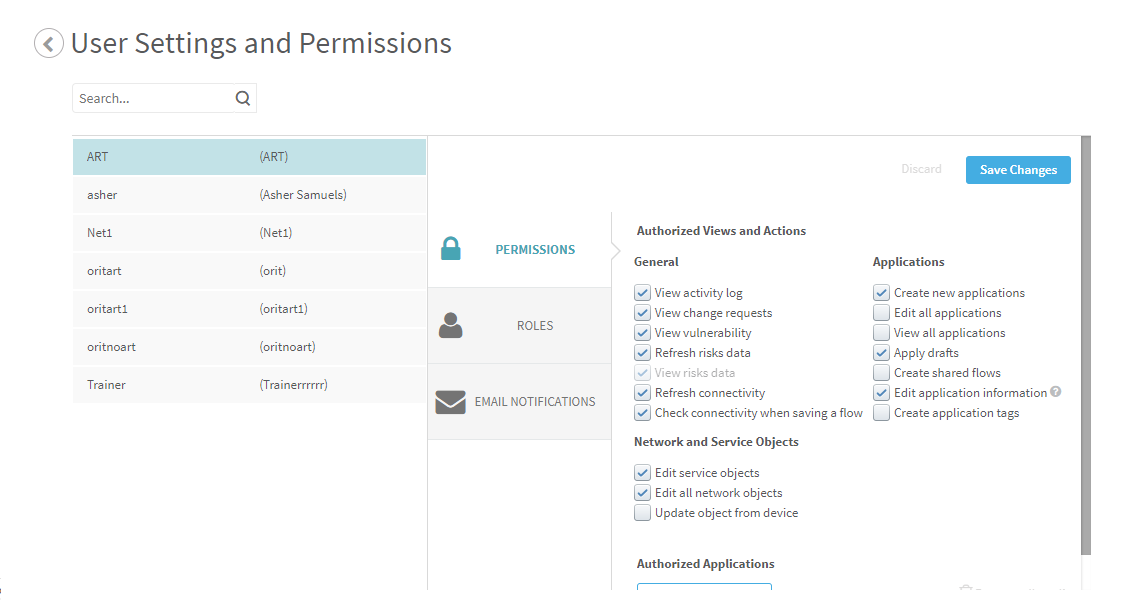
Task: Click the Discard button
Action: pyautogui.click(x=921, y=170)
